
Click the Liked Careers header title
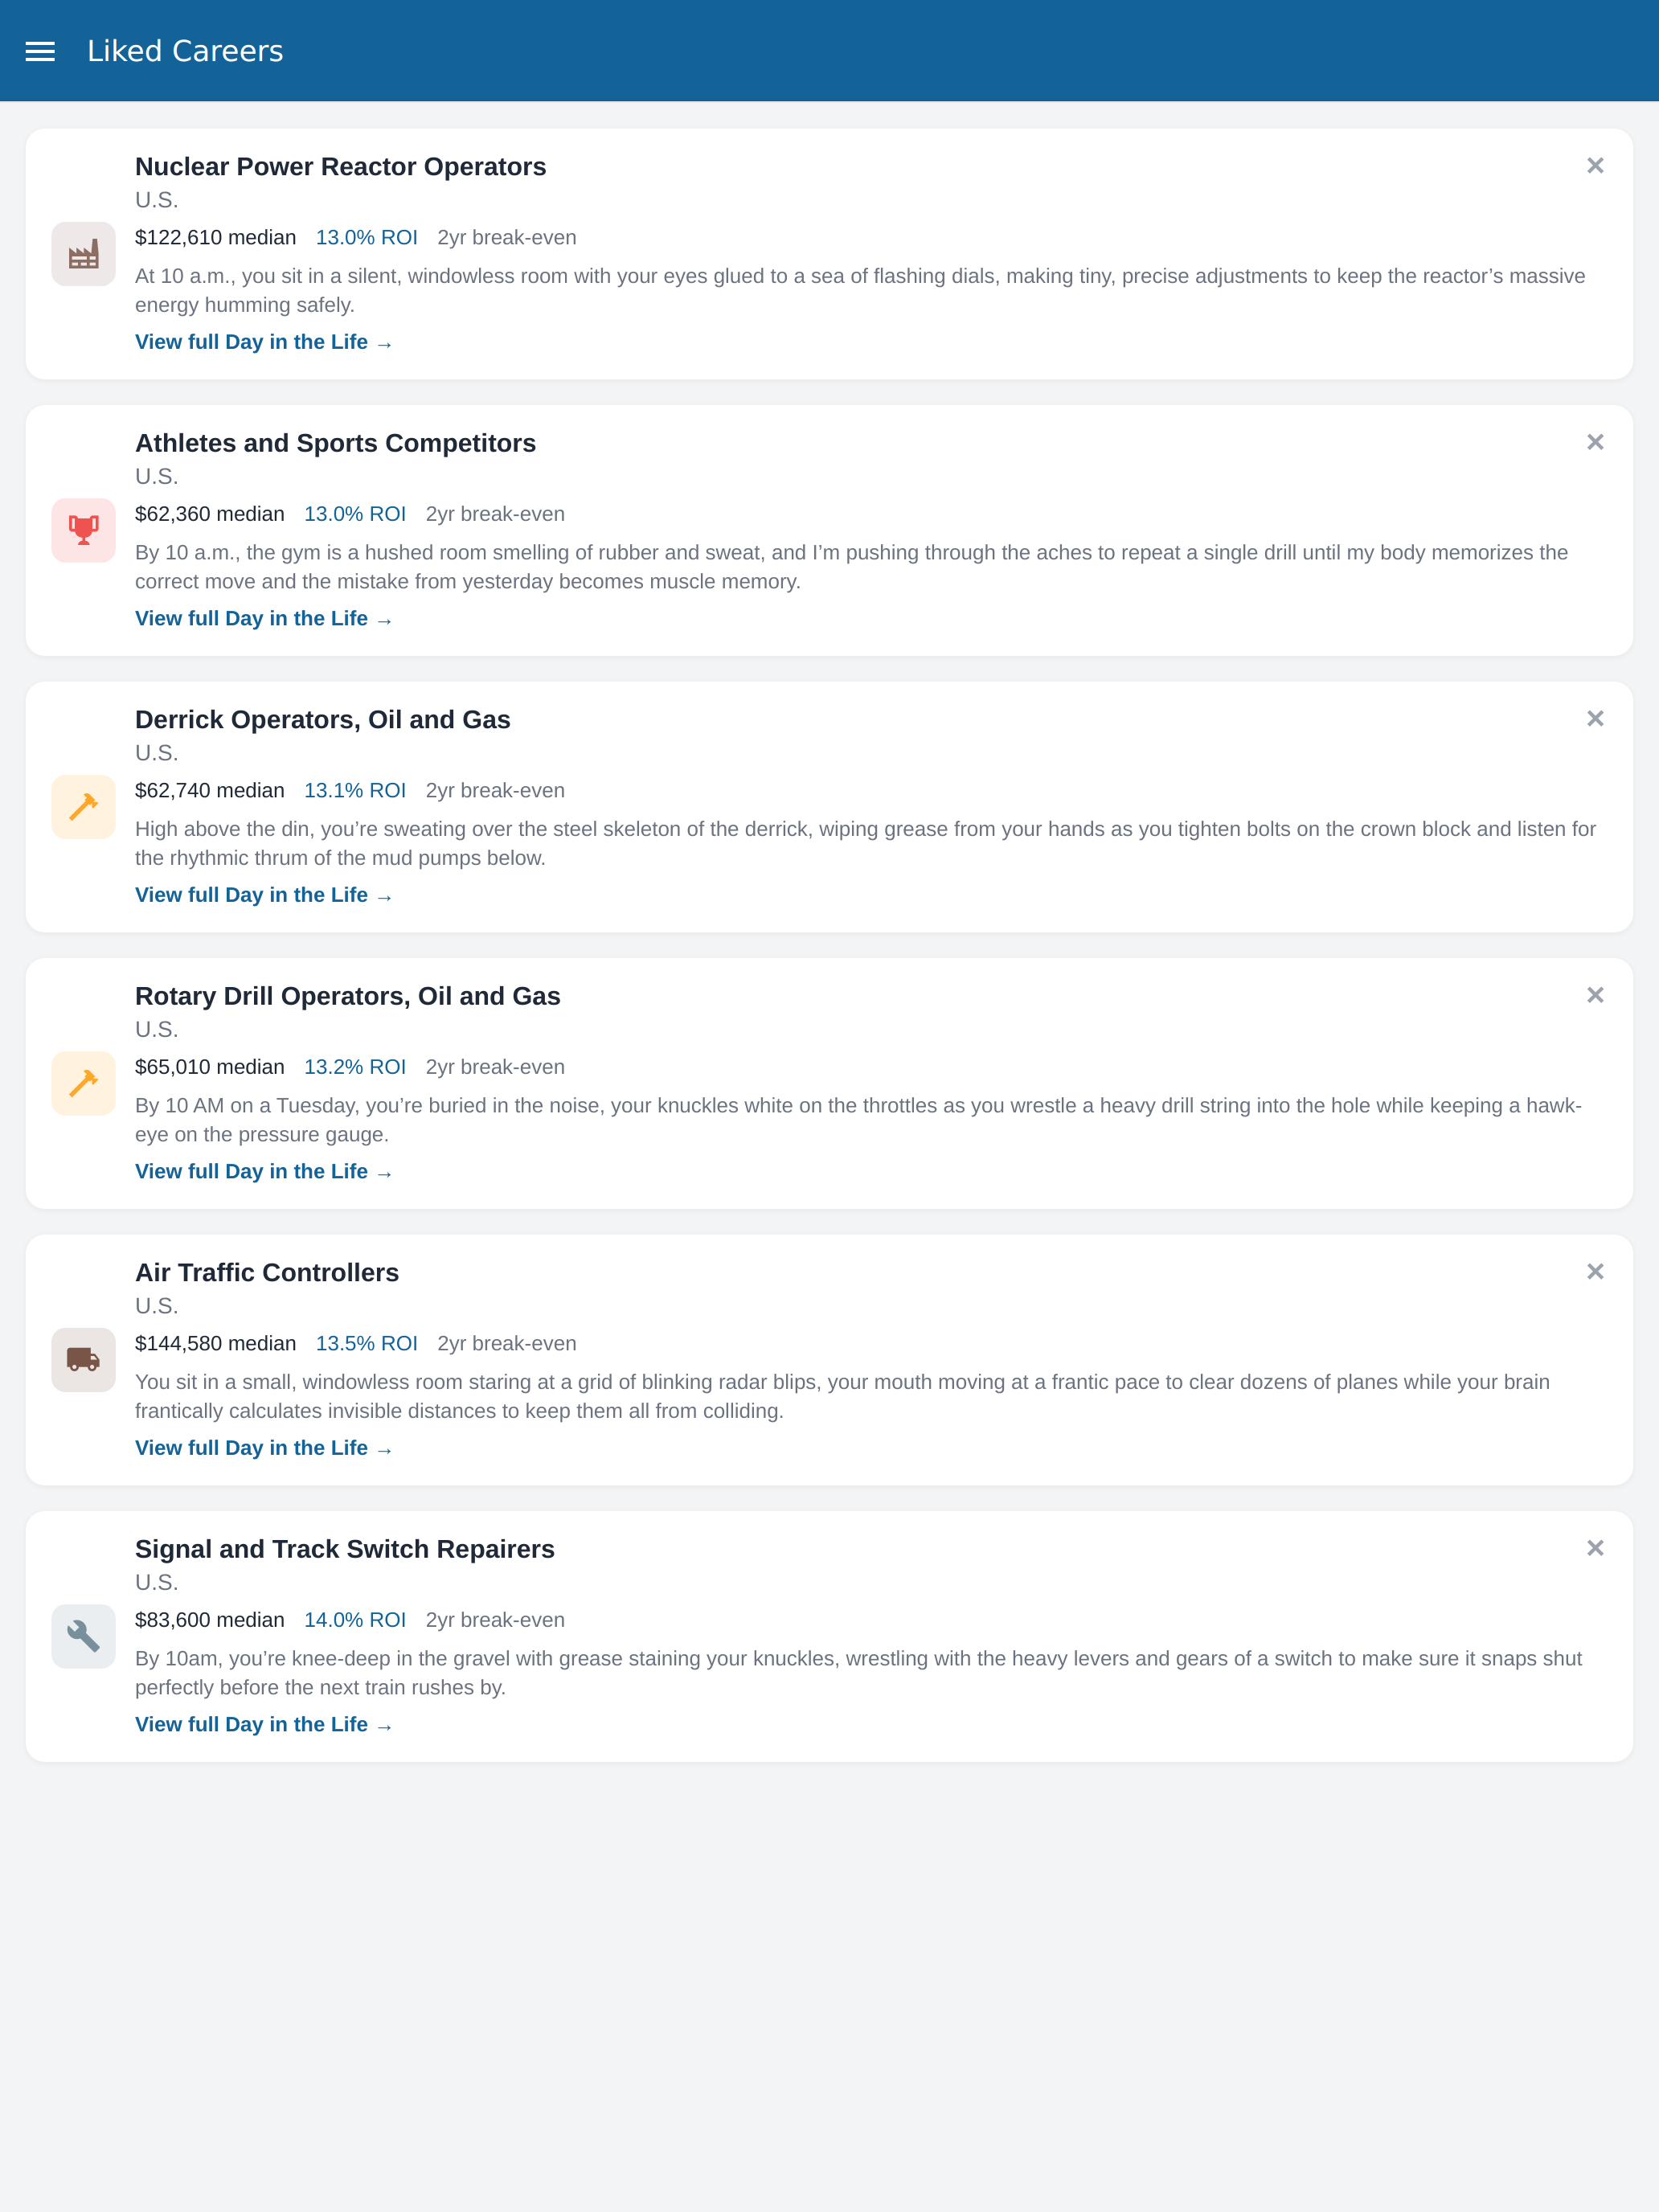pyautogui.click(x=185, y=51)
